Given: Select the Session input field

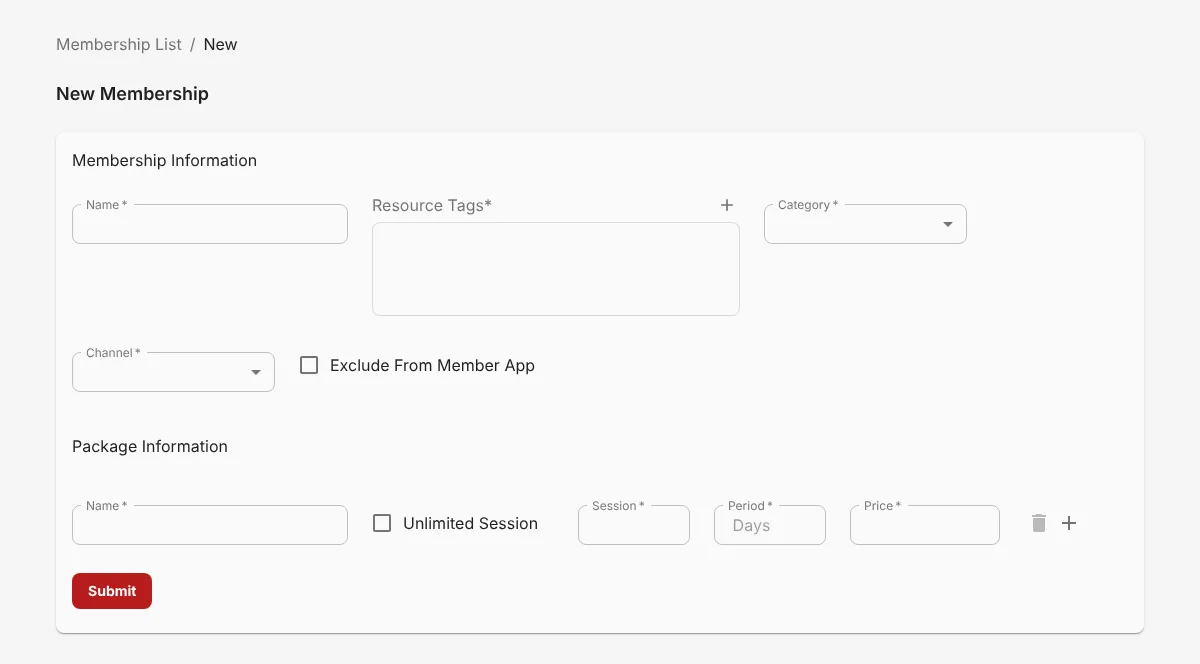Looking at the screenshot, I should coord(634,525).
